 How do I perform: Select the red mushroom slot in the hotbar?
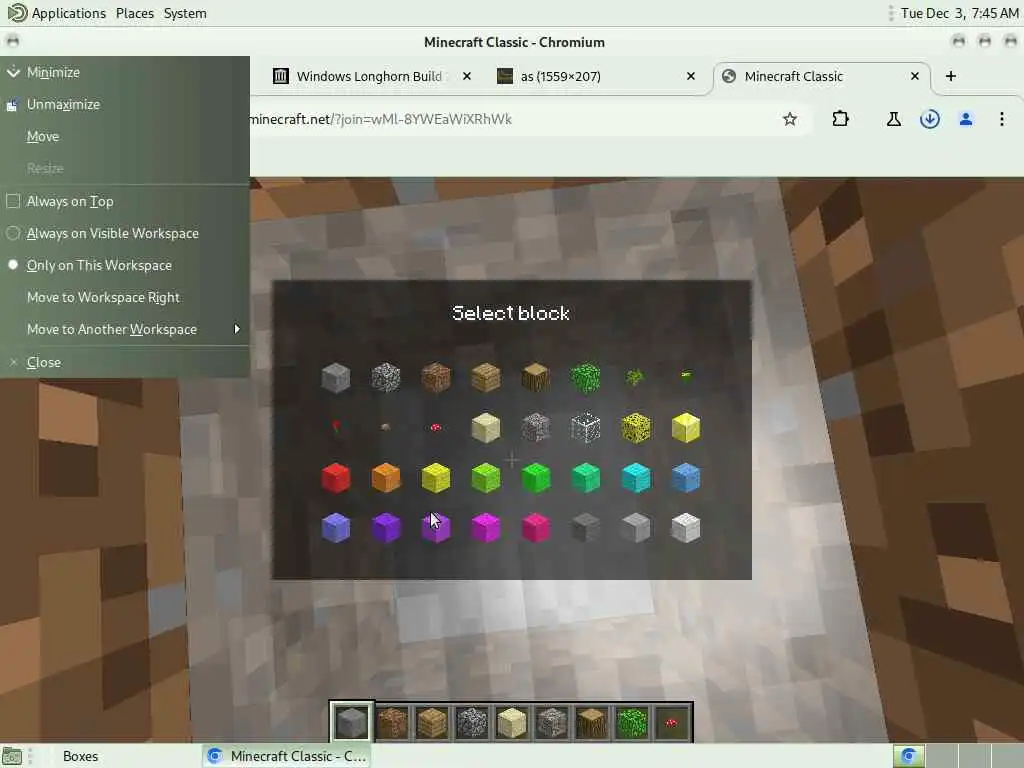[x=671, y=722]
